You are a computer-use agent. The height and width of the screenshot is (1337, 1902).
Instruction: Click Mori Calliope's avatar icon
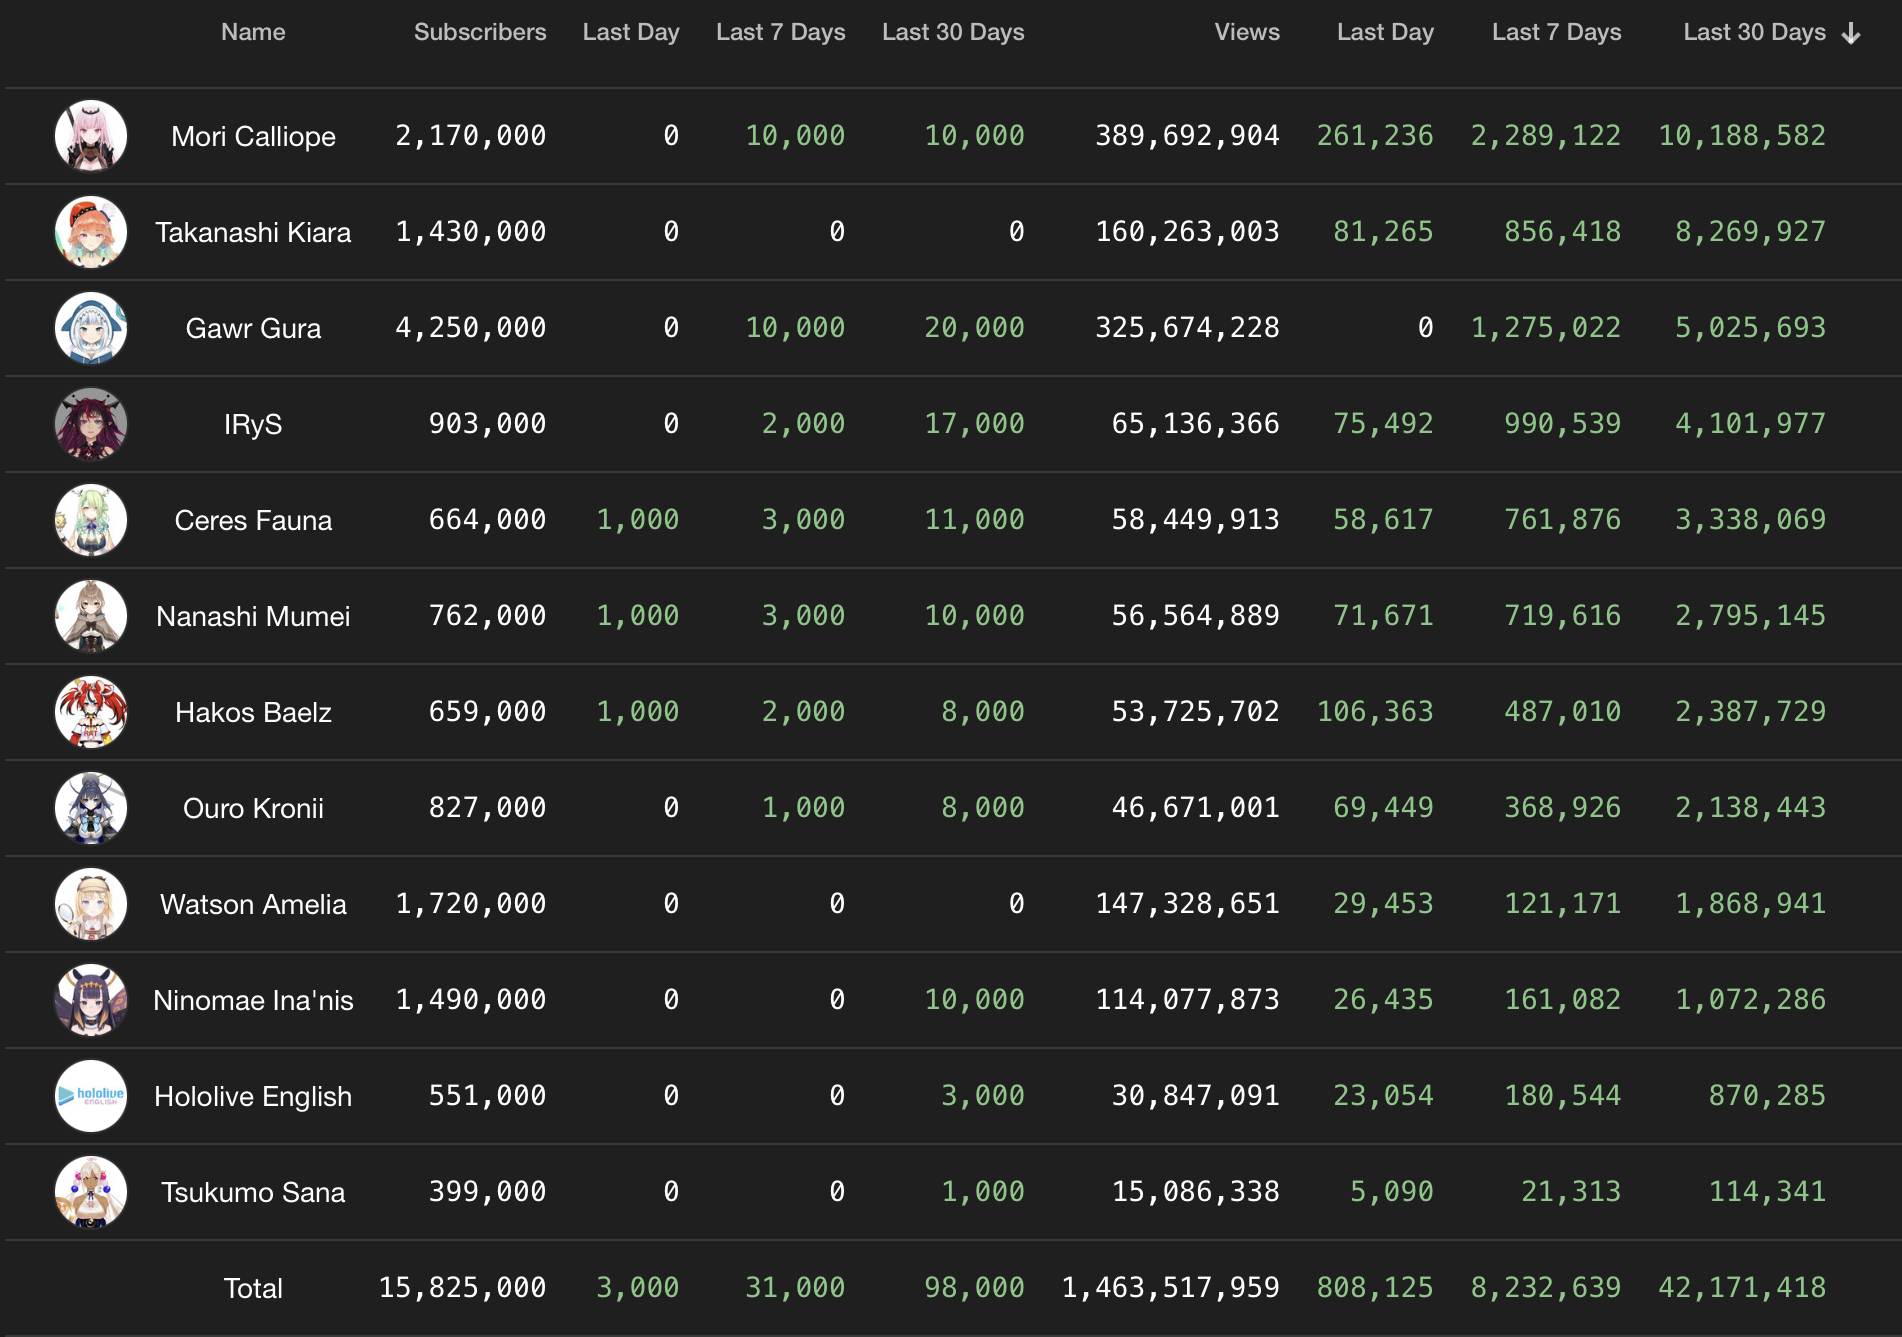pos(91,136)
